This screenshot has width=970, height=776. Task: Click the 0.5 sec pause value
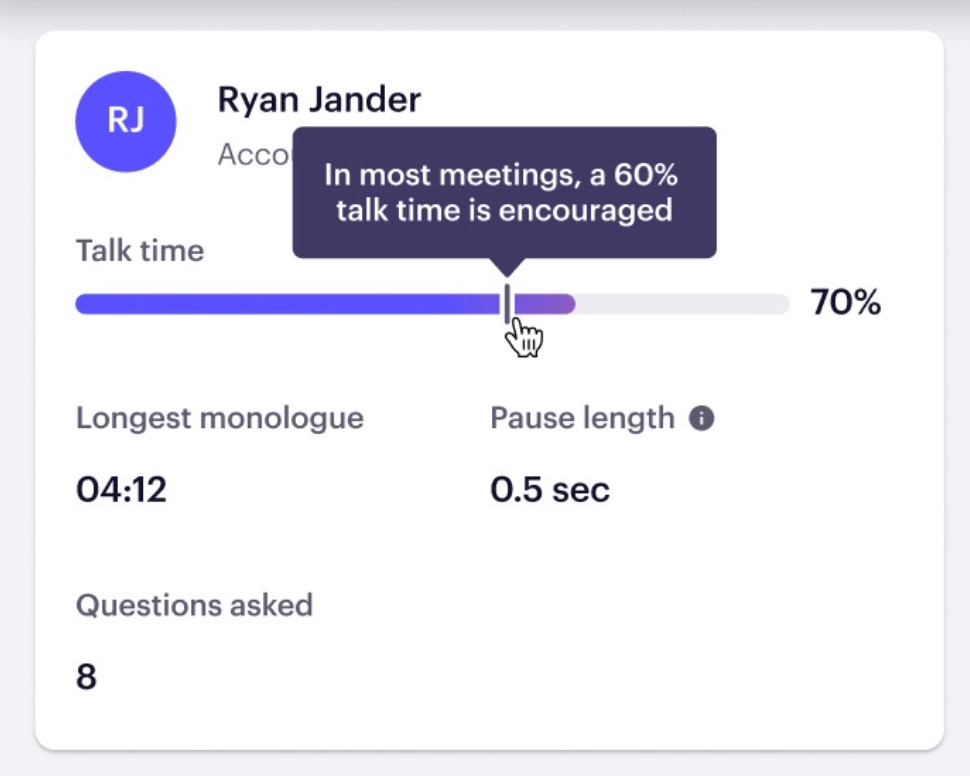(550, 489)
